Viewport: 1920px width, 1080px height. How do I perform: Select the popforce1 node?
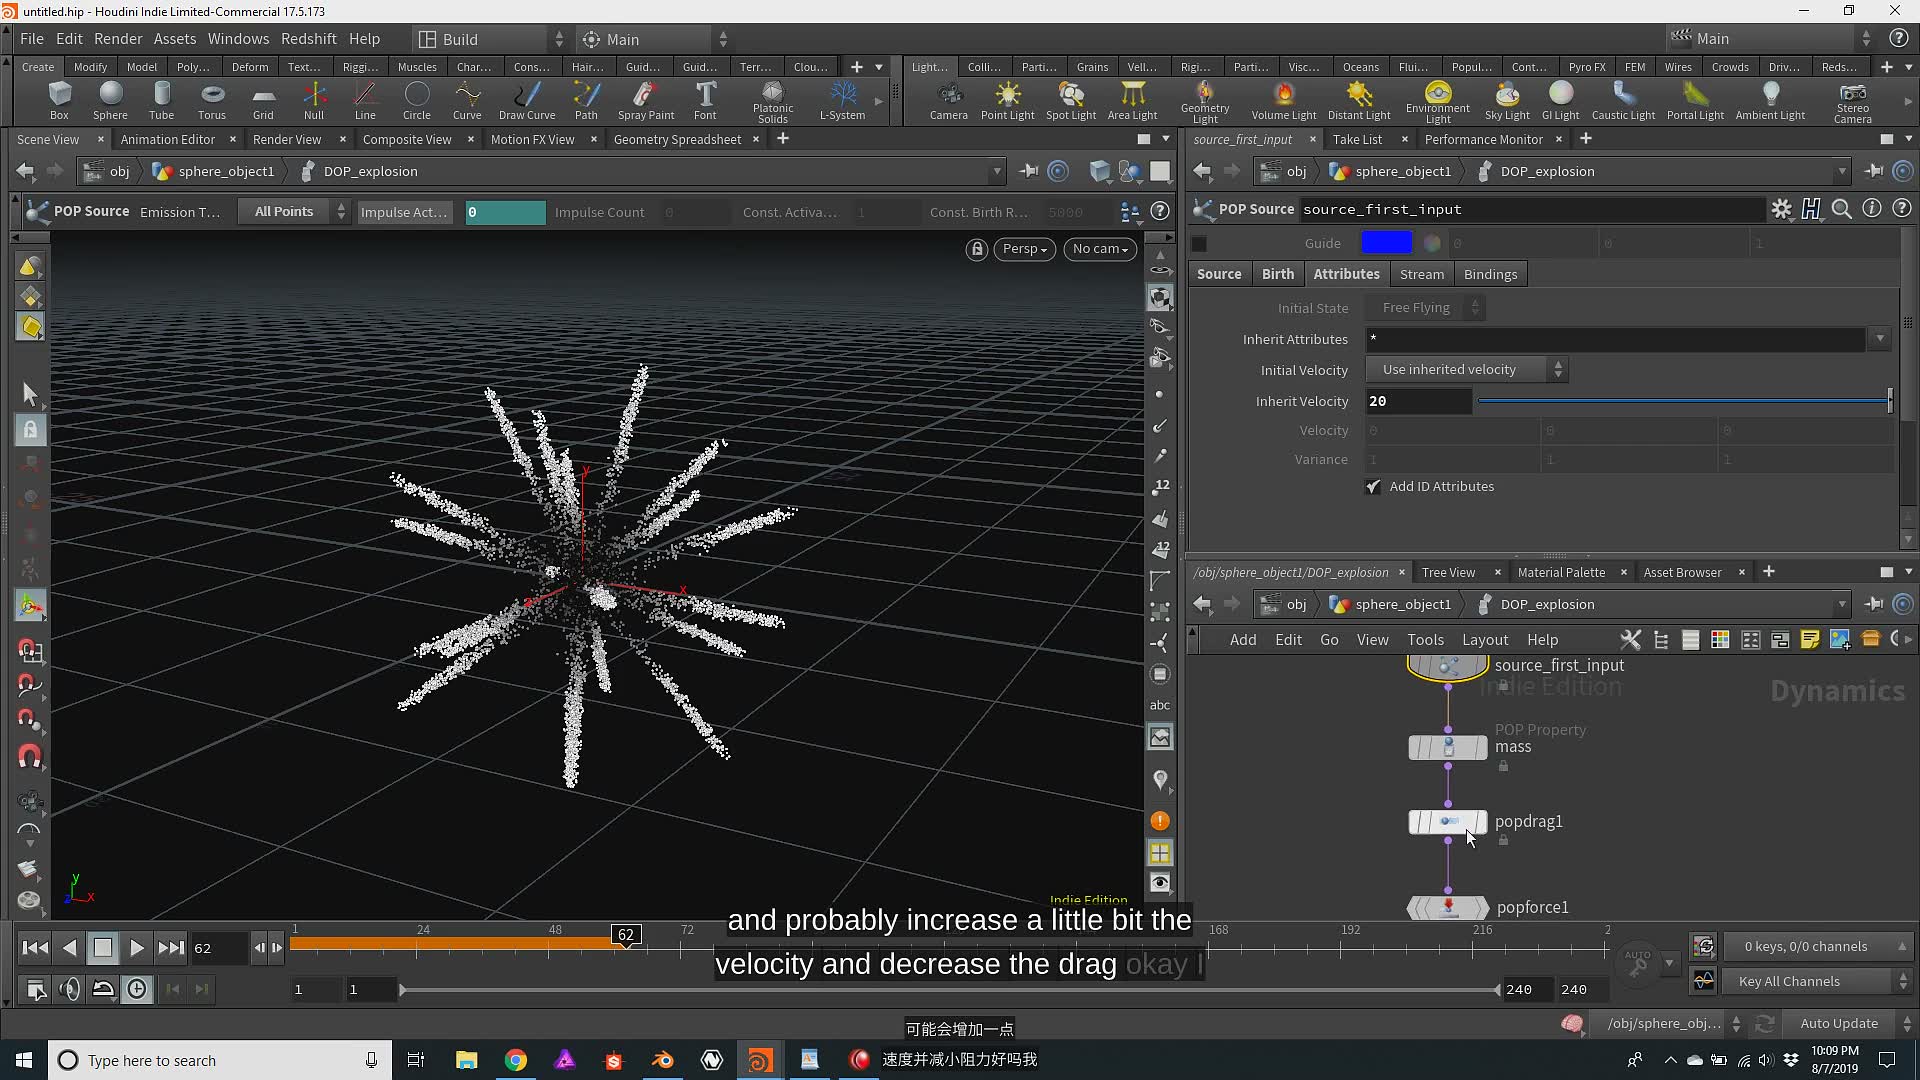tap(1447, 908)
